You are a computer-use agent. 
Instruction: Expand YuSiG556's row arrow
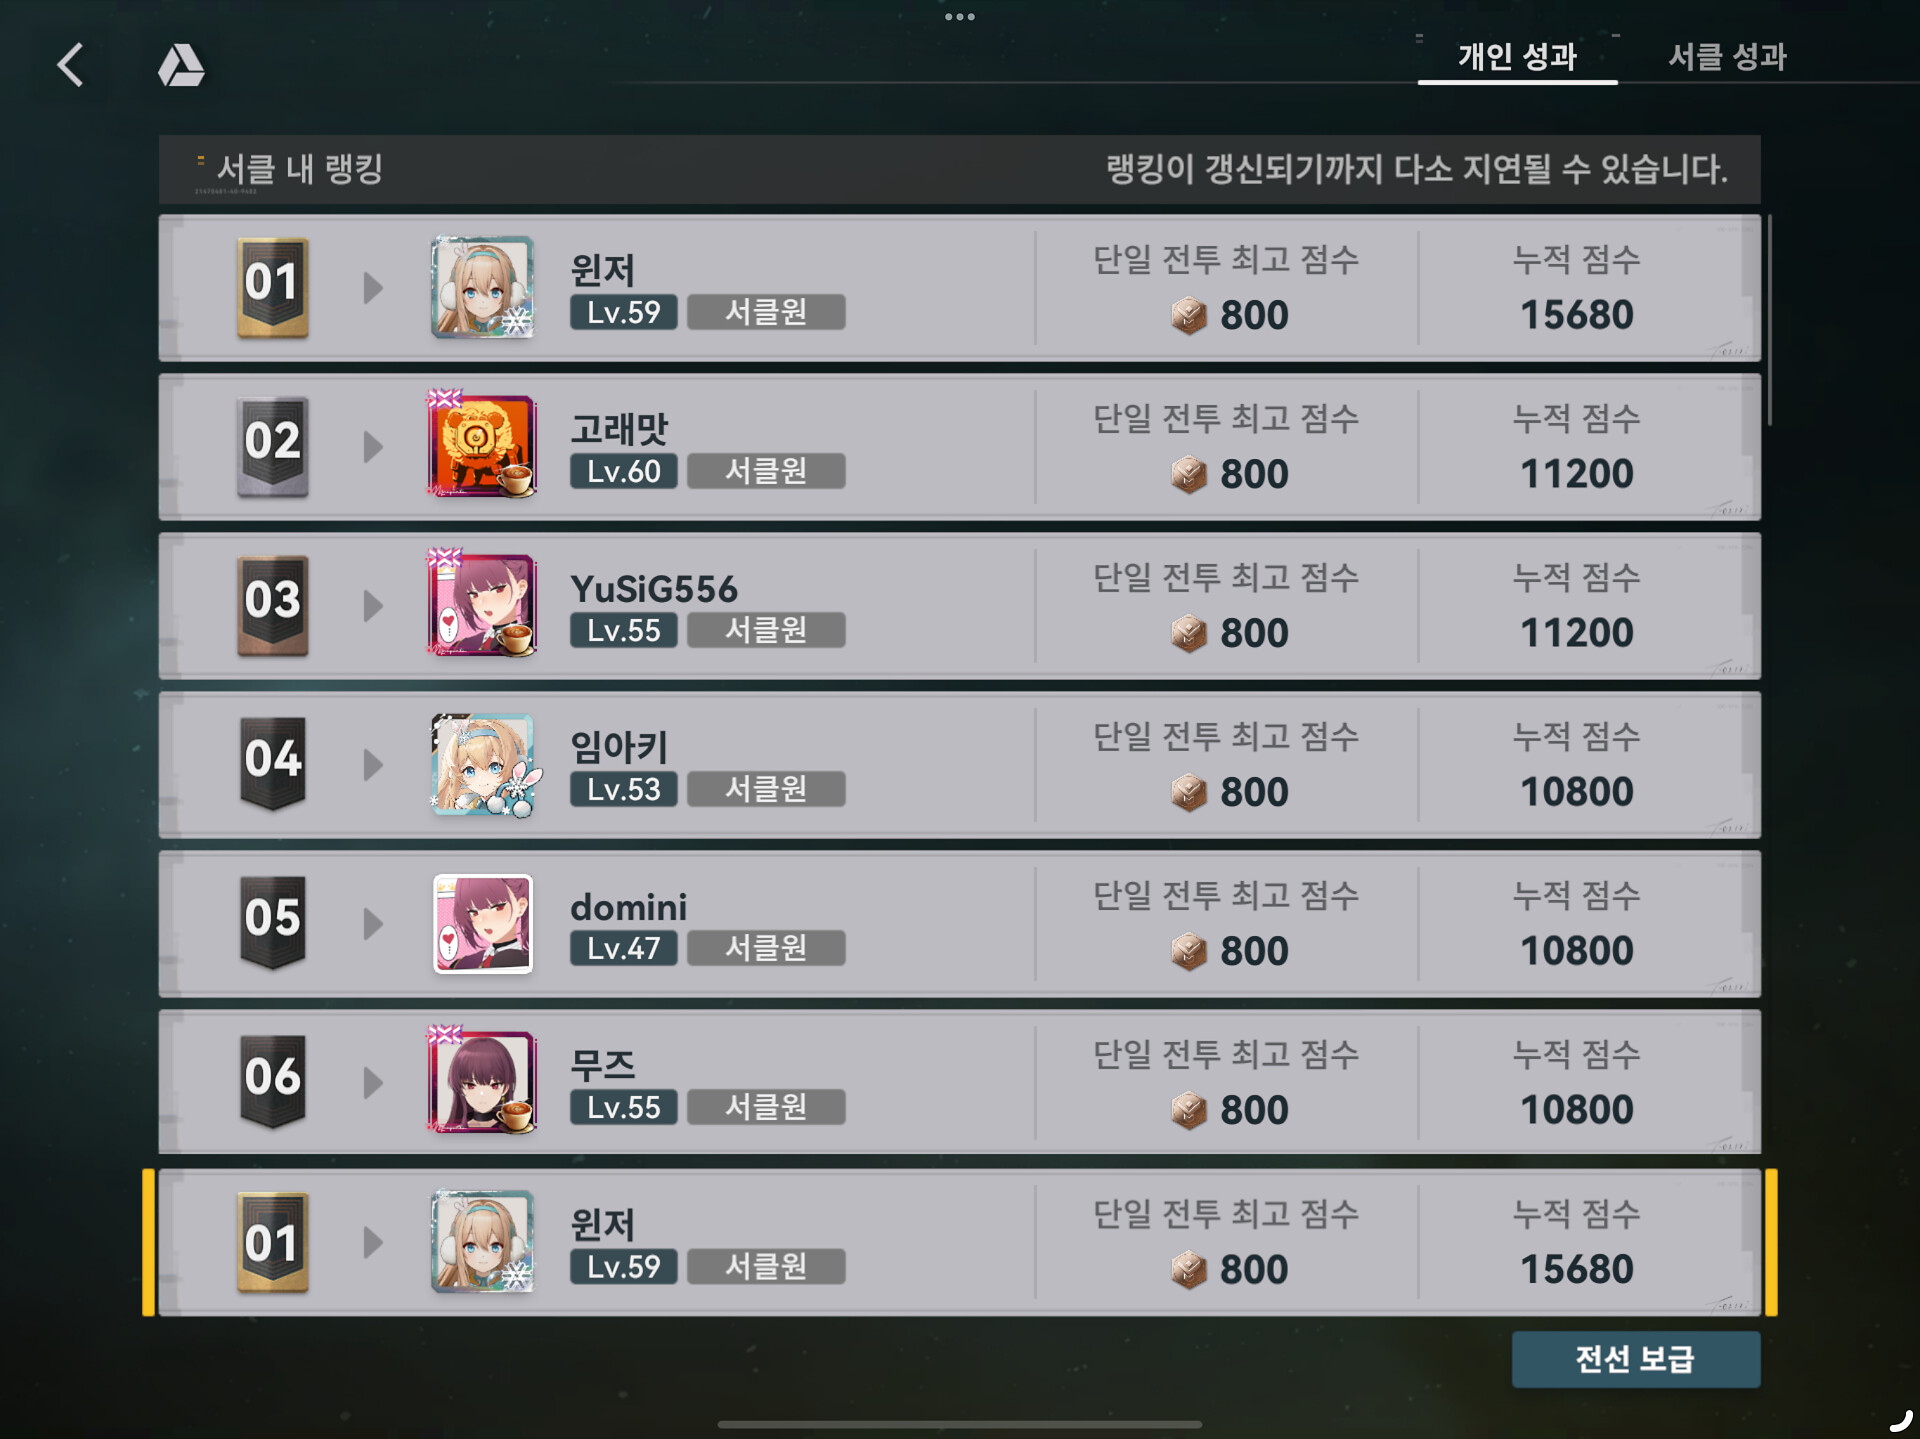373,606
